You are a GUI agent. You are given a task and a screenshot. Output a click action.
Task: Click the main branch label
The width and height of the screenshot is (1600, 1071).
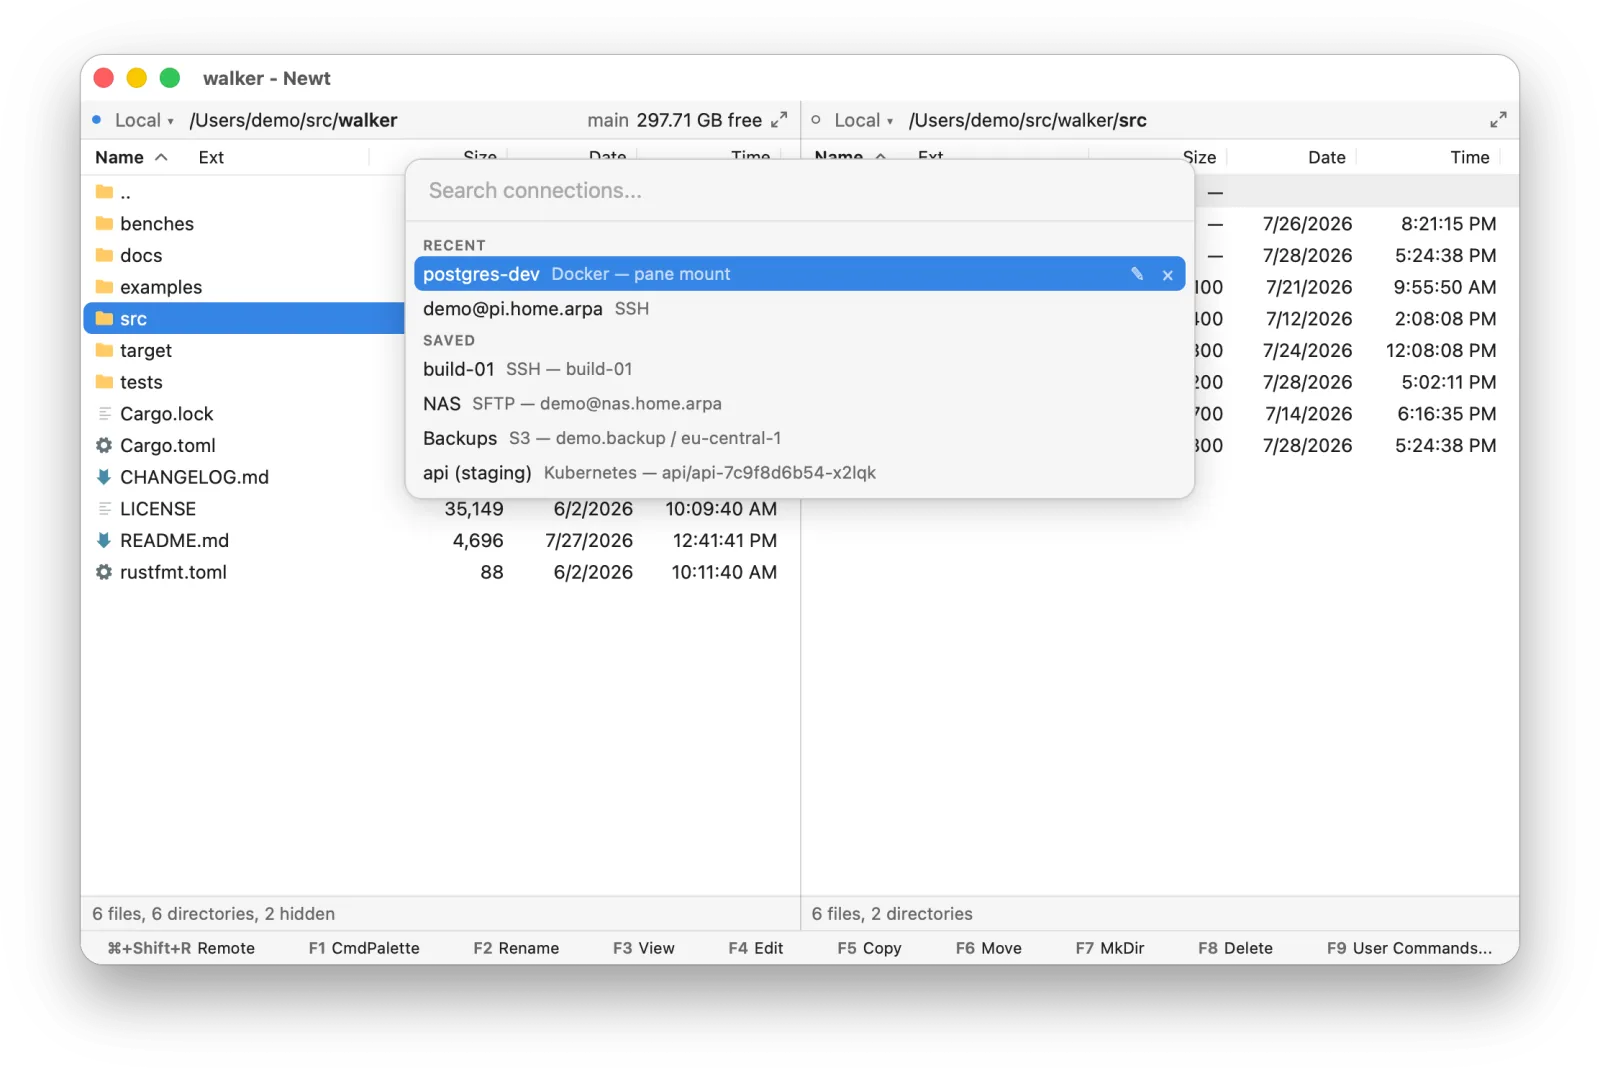tap(608, 120)
